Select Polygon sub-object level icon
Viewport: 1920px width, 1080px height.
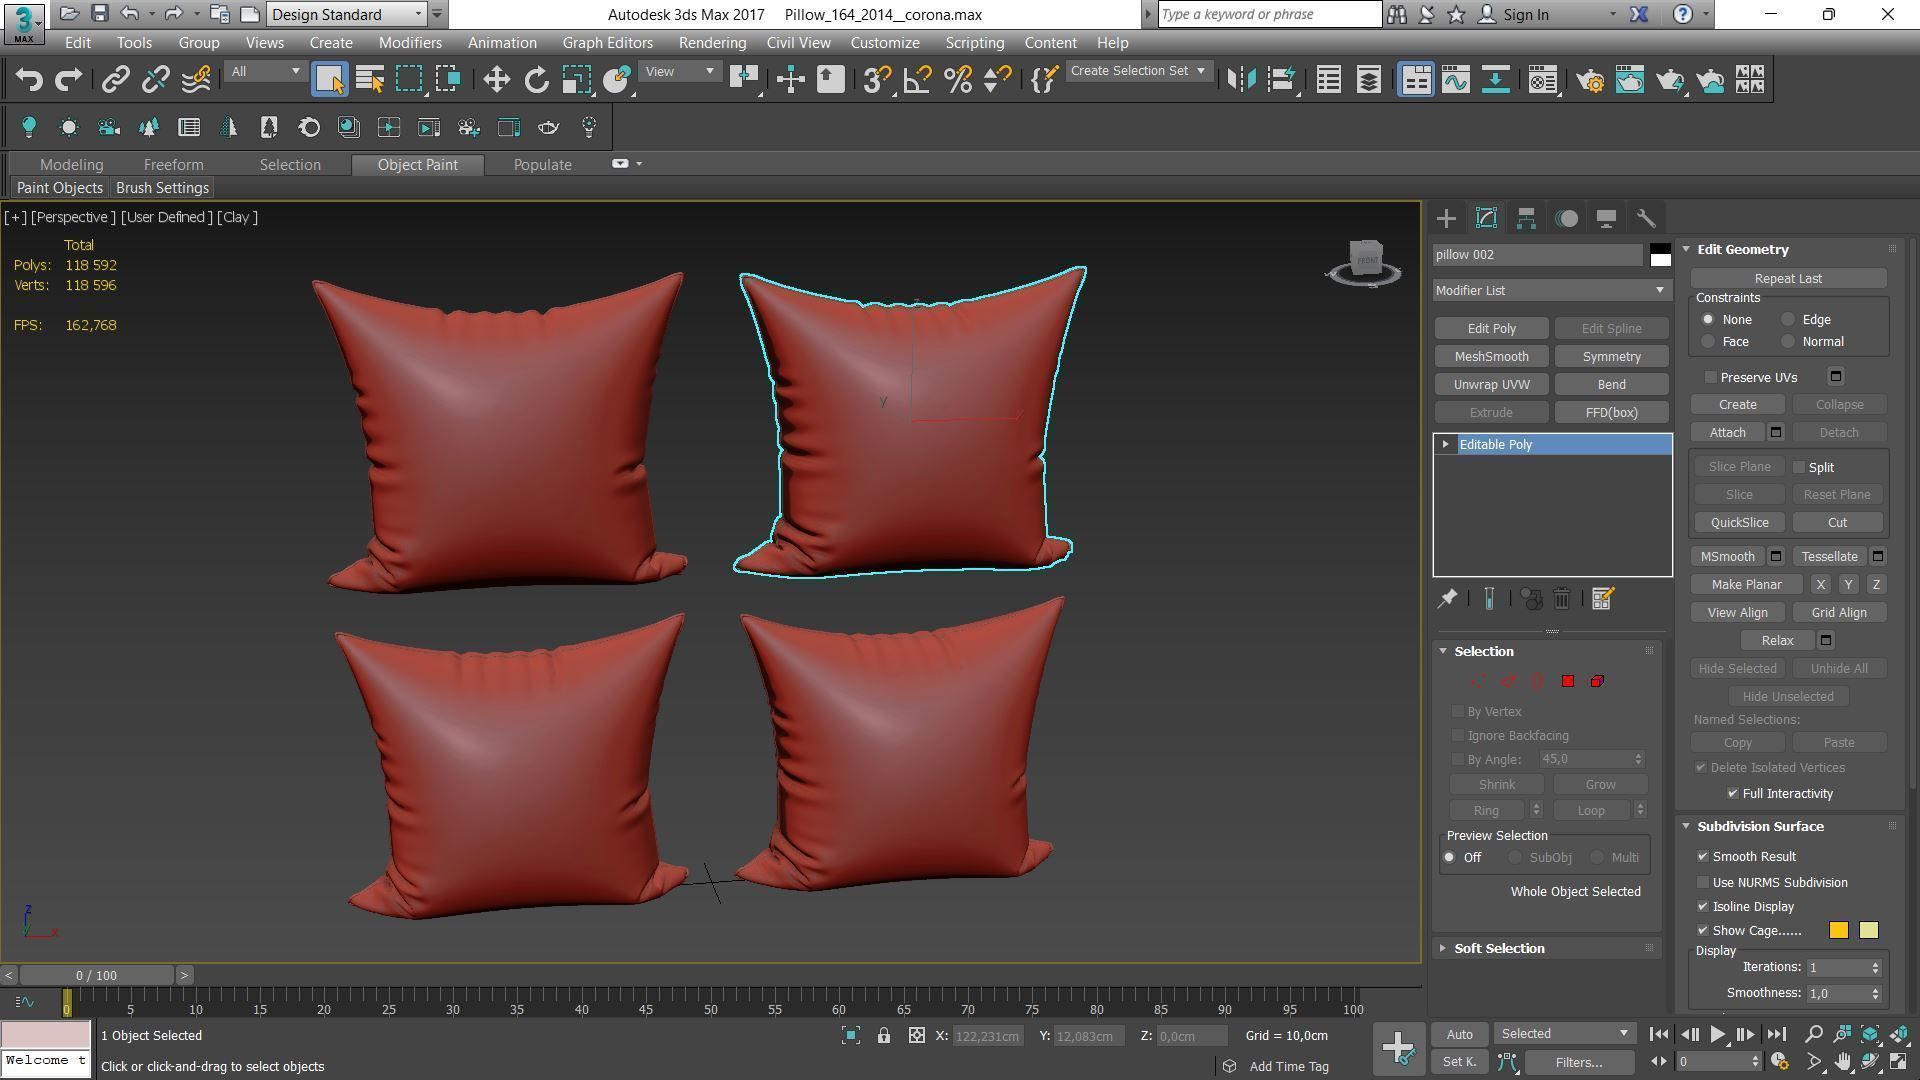(x=1567, y=682)
